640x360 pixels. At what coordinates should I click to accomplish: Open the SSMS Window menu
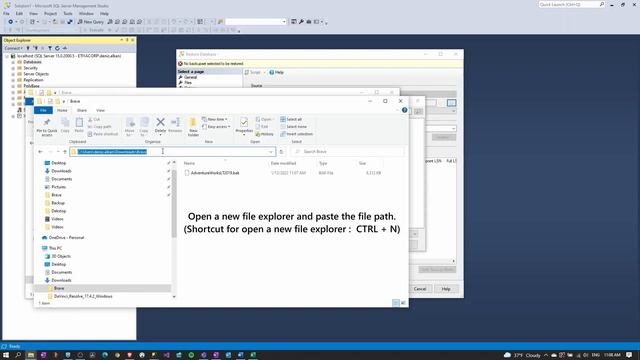[86, 13]
